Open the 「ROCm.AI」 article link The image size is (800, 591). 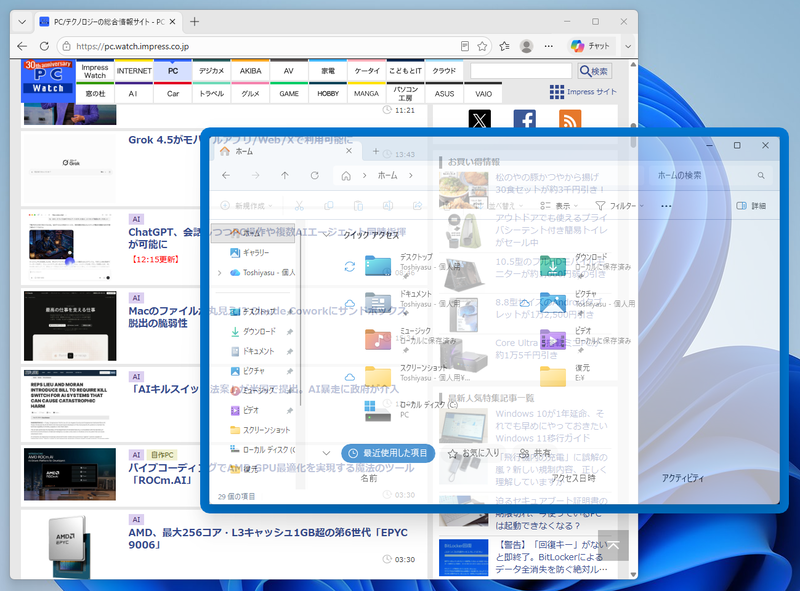pyautogui.click(x=270, y=474)
